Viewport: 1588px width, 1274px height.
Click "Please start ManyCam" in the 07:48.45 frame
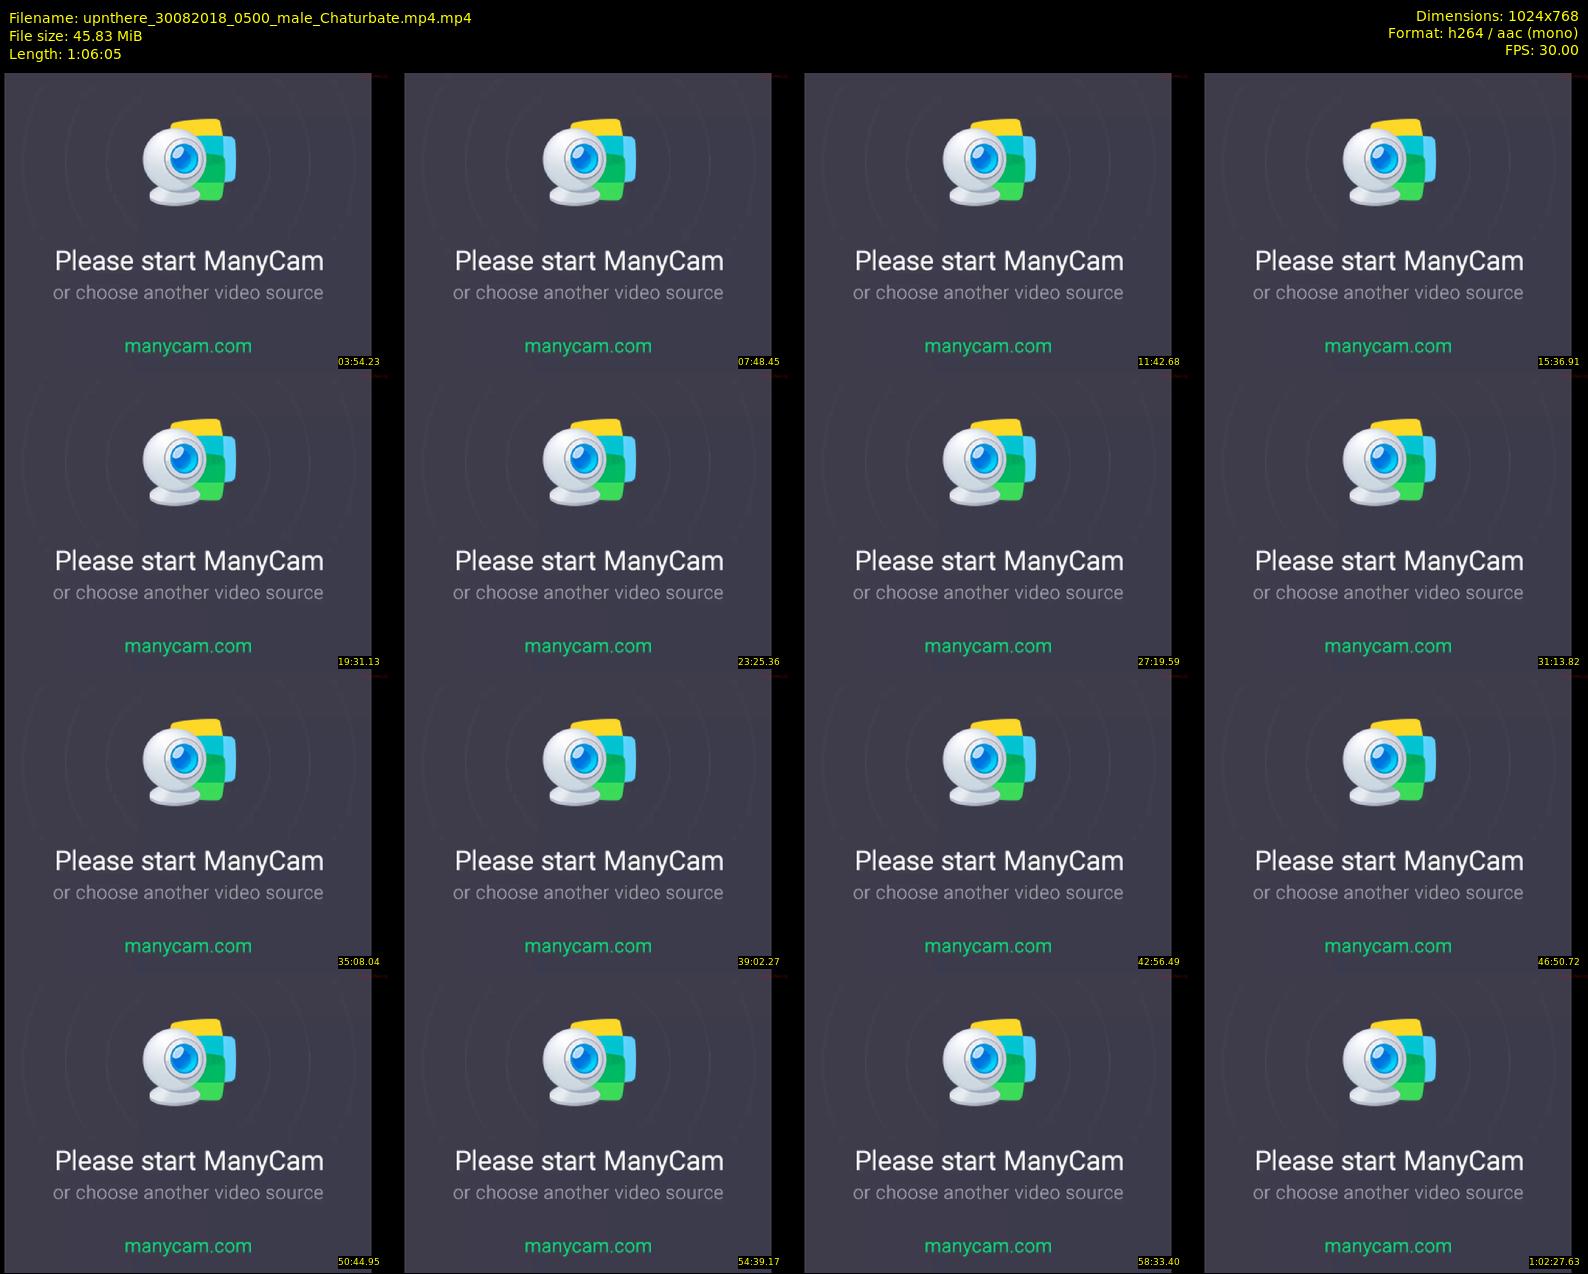click(589, 261)
